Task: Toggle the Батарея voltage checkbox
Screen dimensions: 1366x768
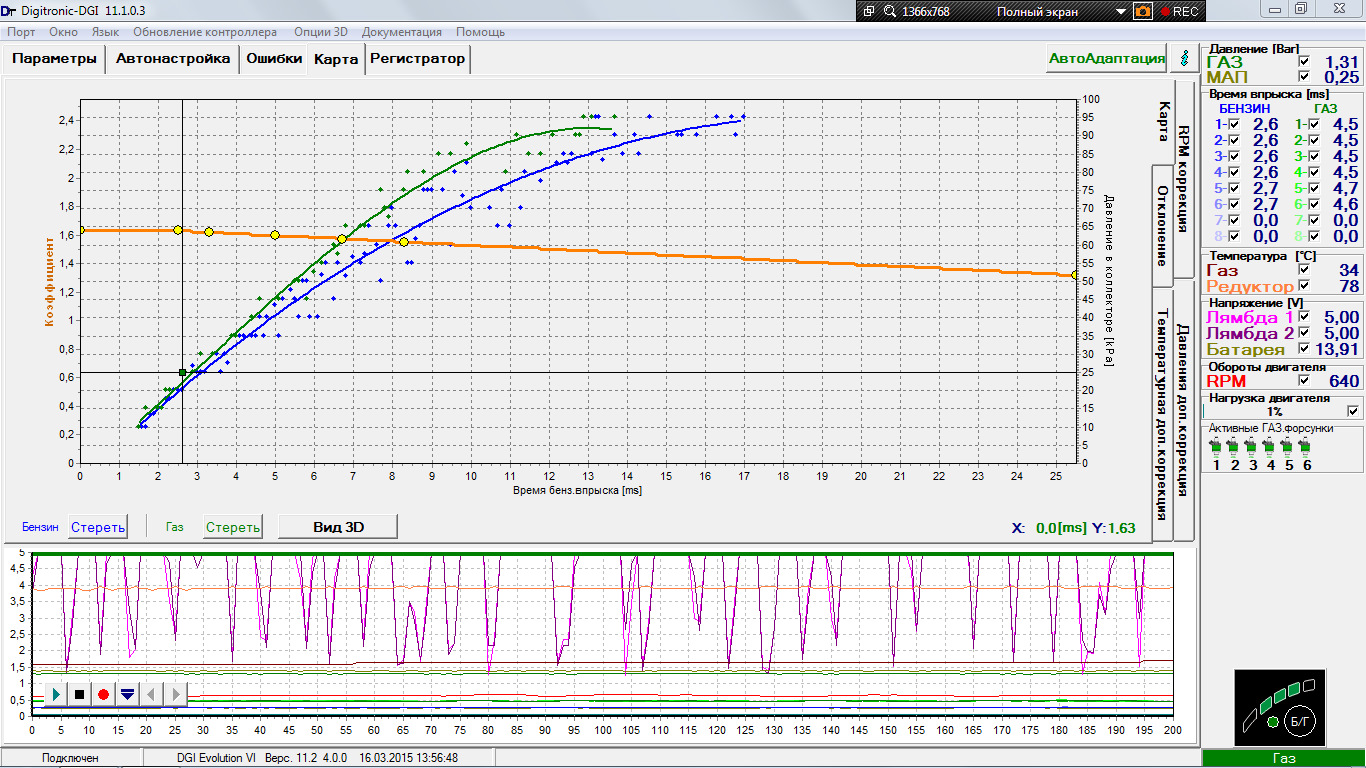Action: (1303, 349)
